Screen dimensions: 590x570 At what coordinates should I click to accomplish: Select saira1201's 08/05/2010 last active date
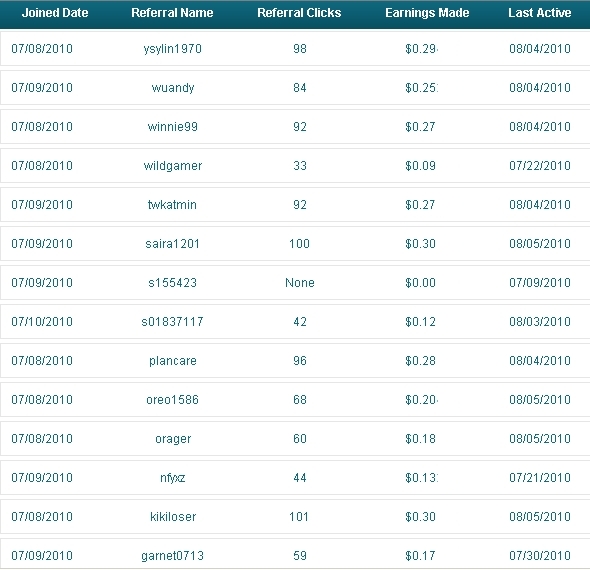click(540, 243)
